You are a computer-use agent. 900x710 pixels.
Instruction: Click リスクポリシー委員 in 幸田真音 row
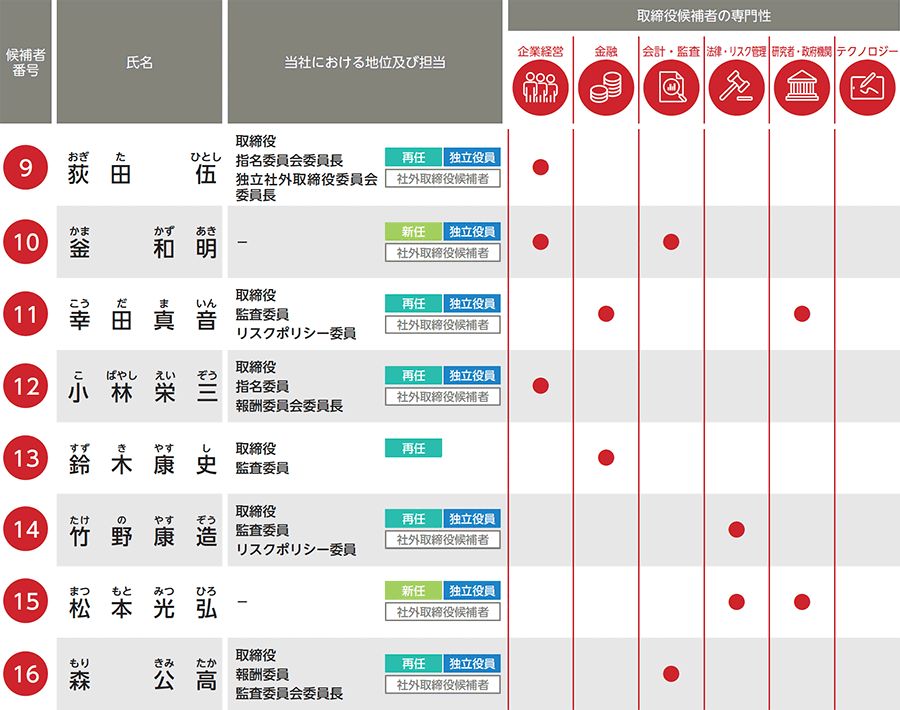tap(296, 333)
